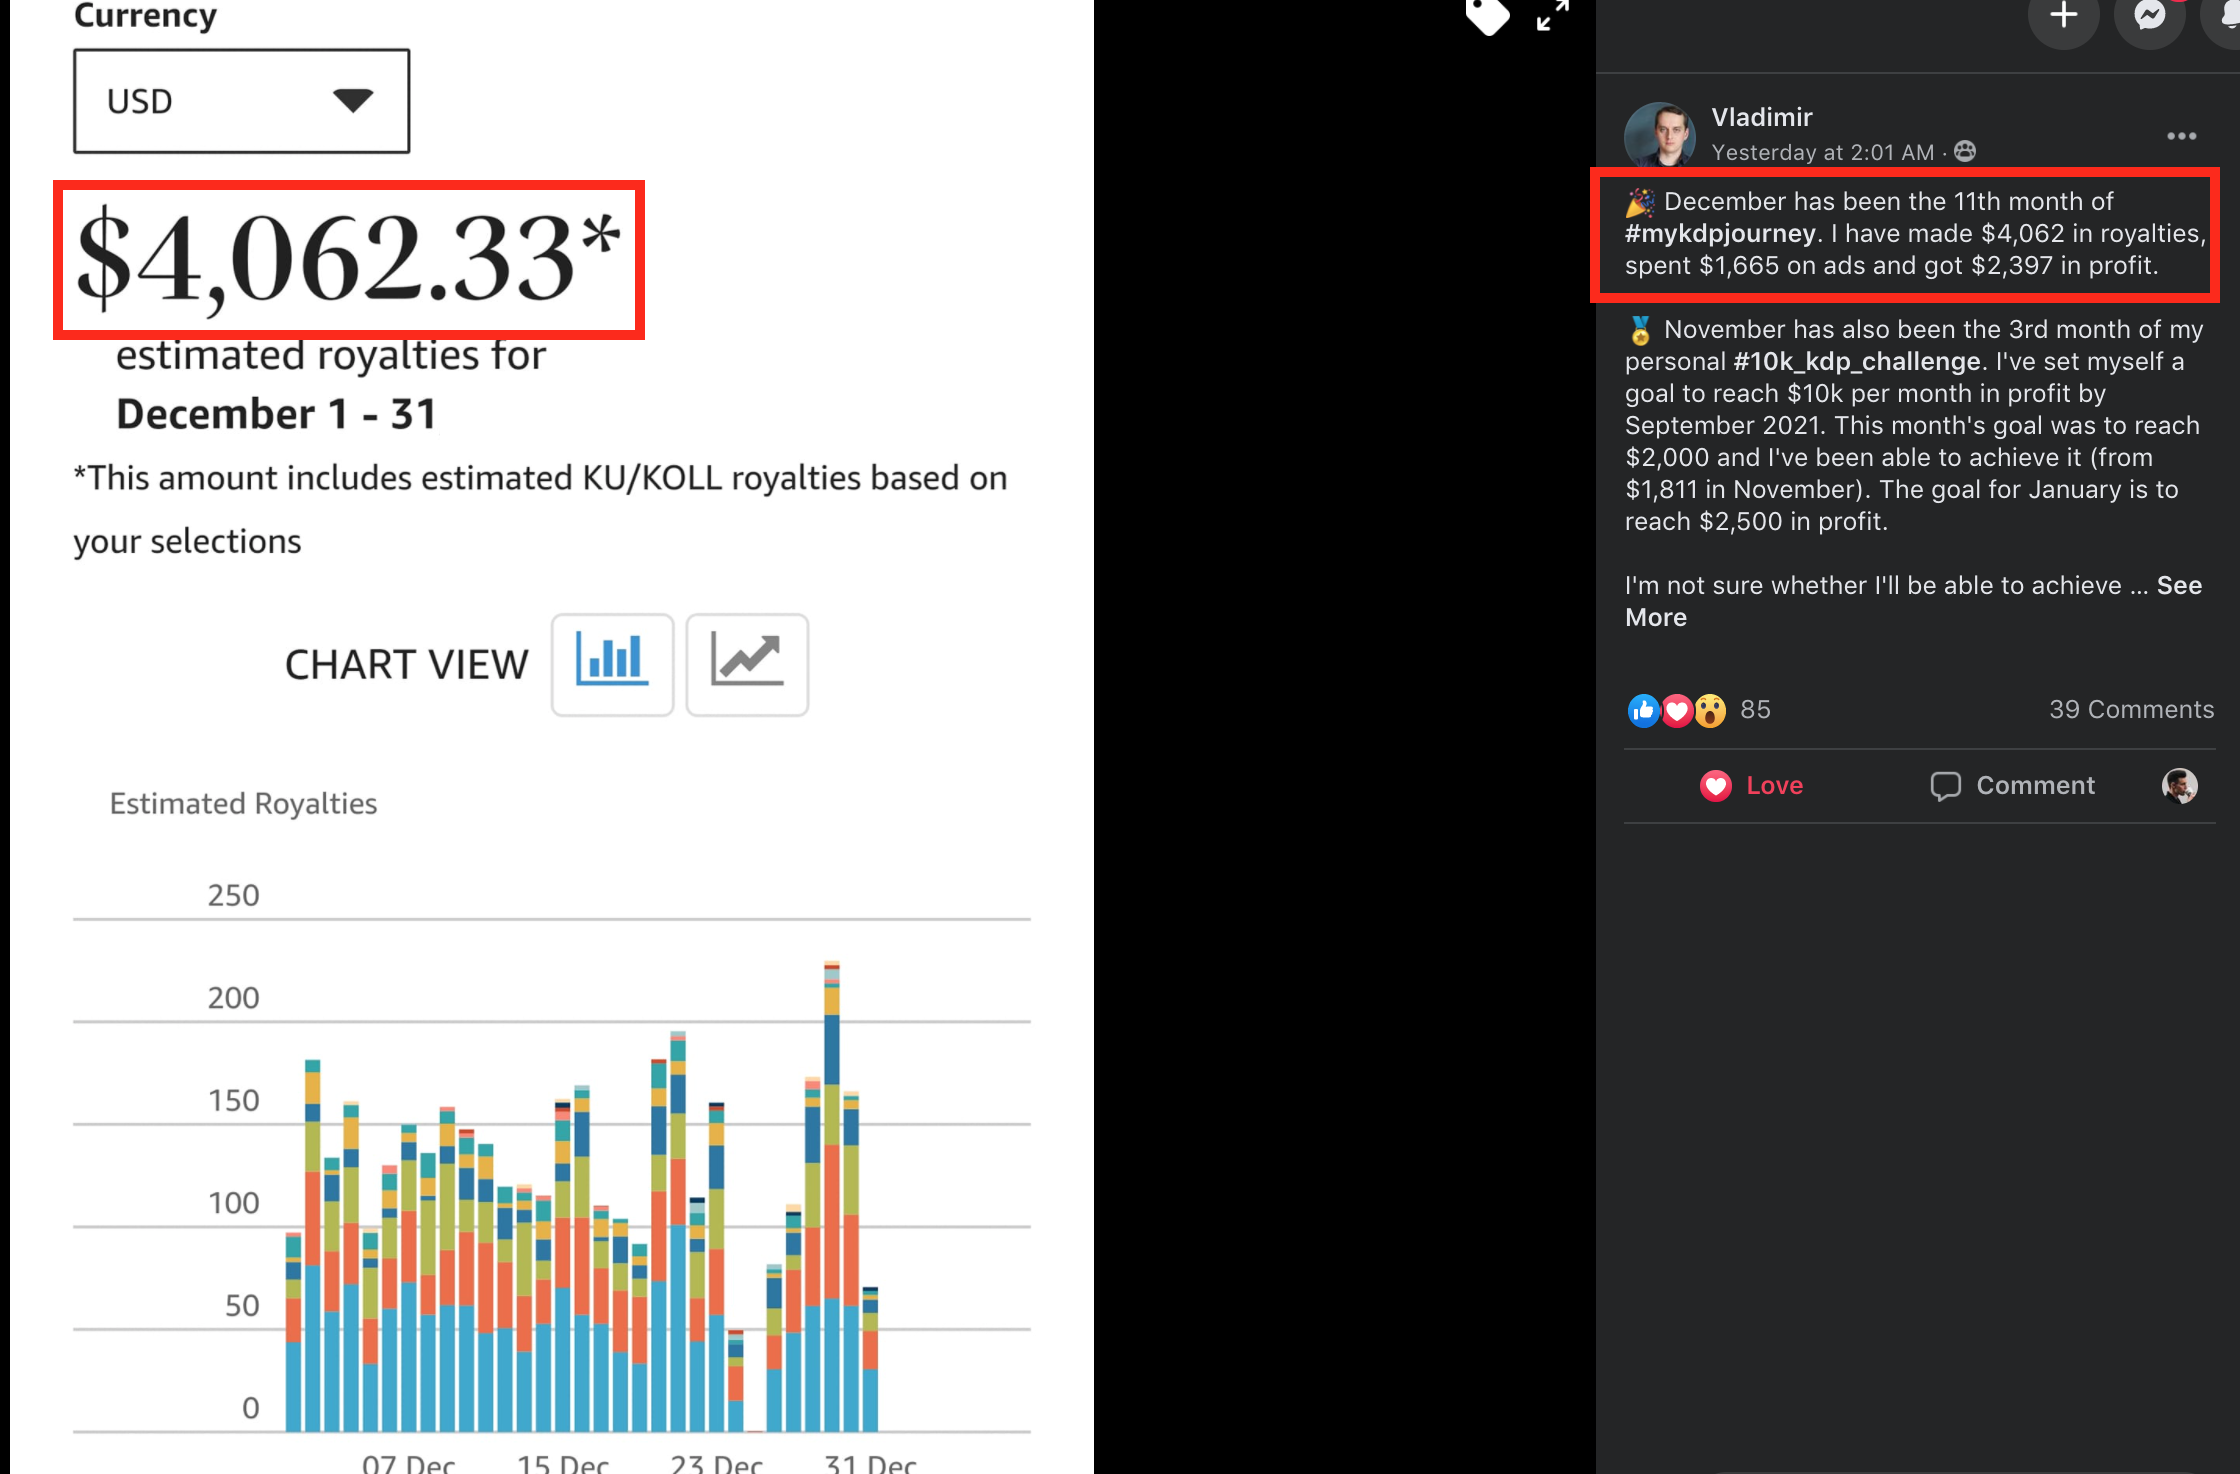Click the tallest bar in royalties chart
This screenshot has height=1474, width=2240.
(x=831, y=1196)
